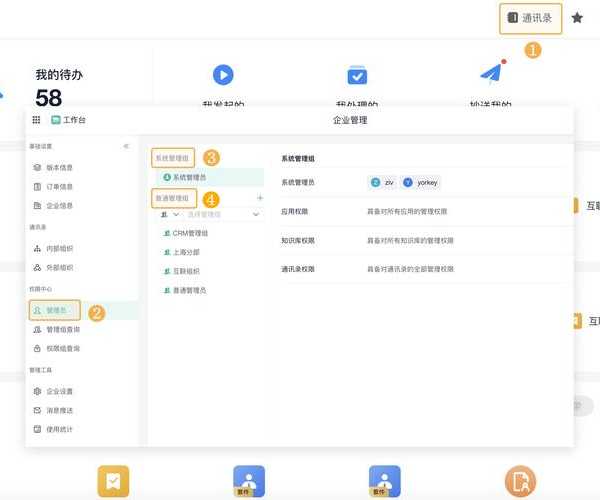Open the 通讯录 contacts button

531,18
